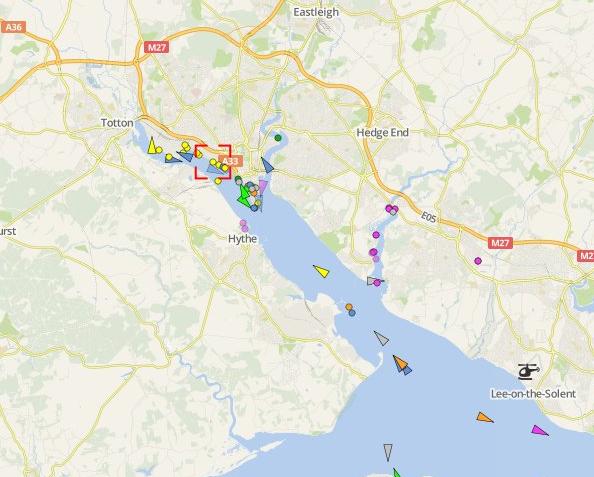Click the A36 road badge
This screenshot has width=594, height=477.
14,27
